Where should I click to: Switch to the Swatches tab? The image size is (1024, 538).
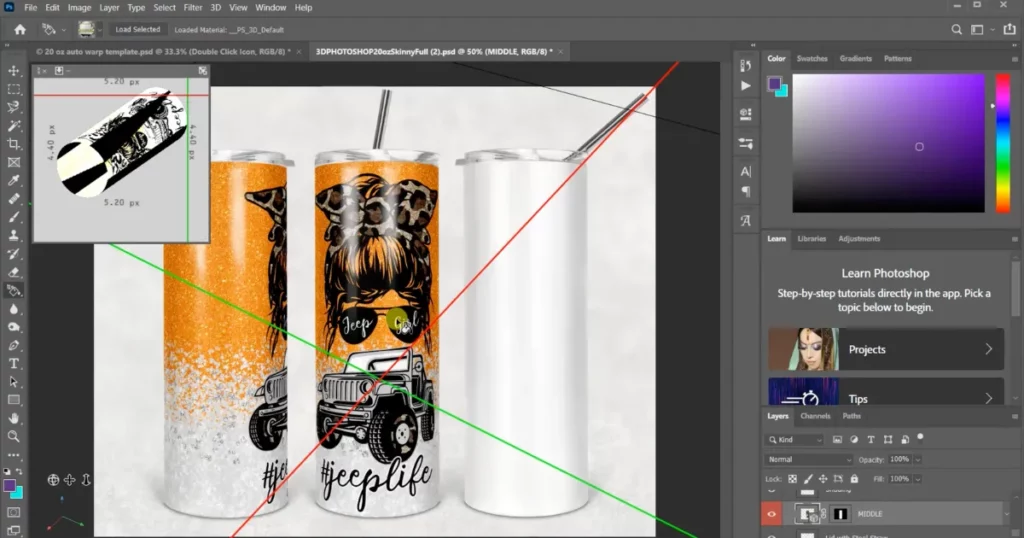pos(812,59)
